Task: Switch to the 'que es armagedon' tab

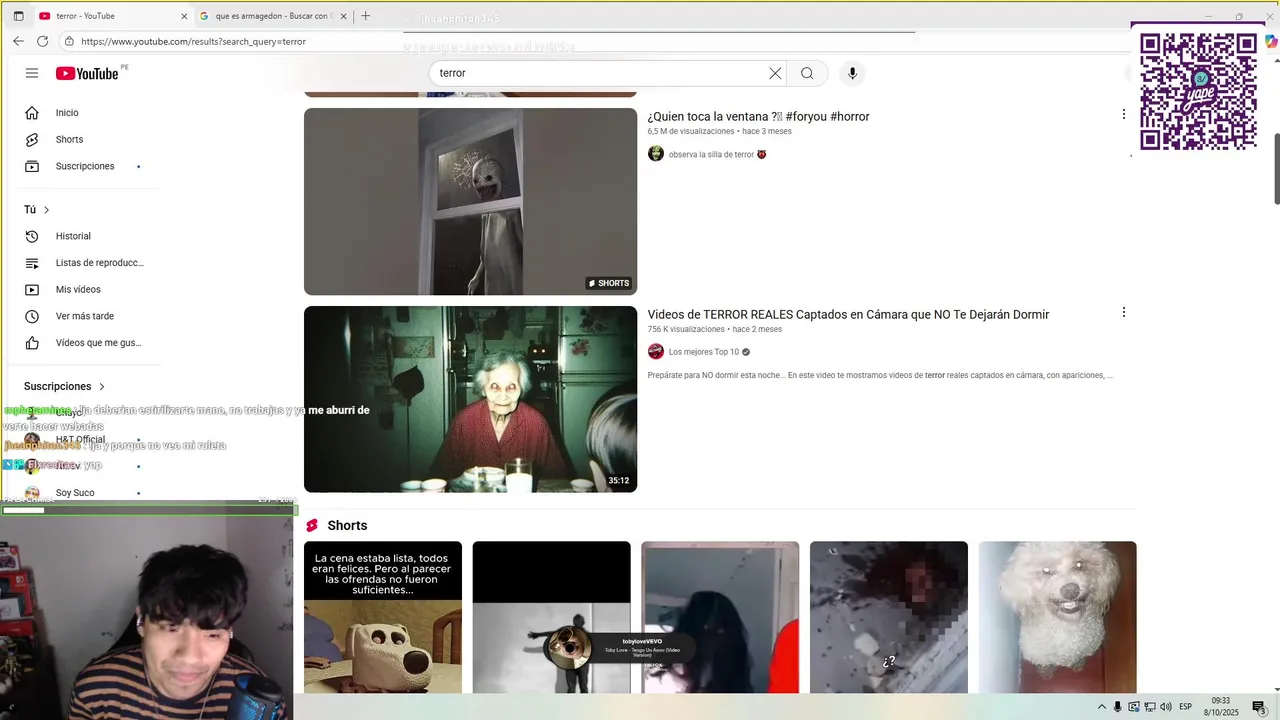Action: coord(272,16)
